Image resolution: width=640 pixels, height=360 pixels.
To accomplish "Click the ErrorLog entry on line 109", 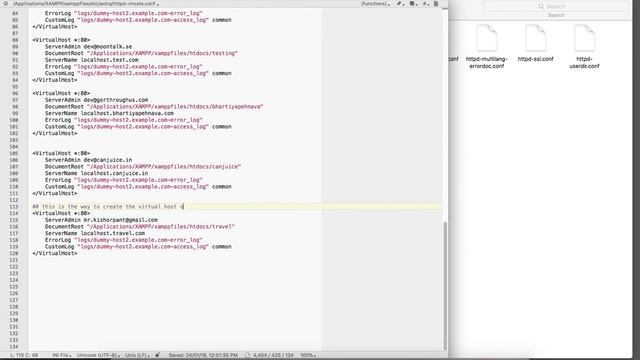I will [x=124, y=180].
